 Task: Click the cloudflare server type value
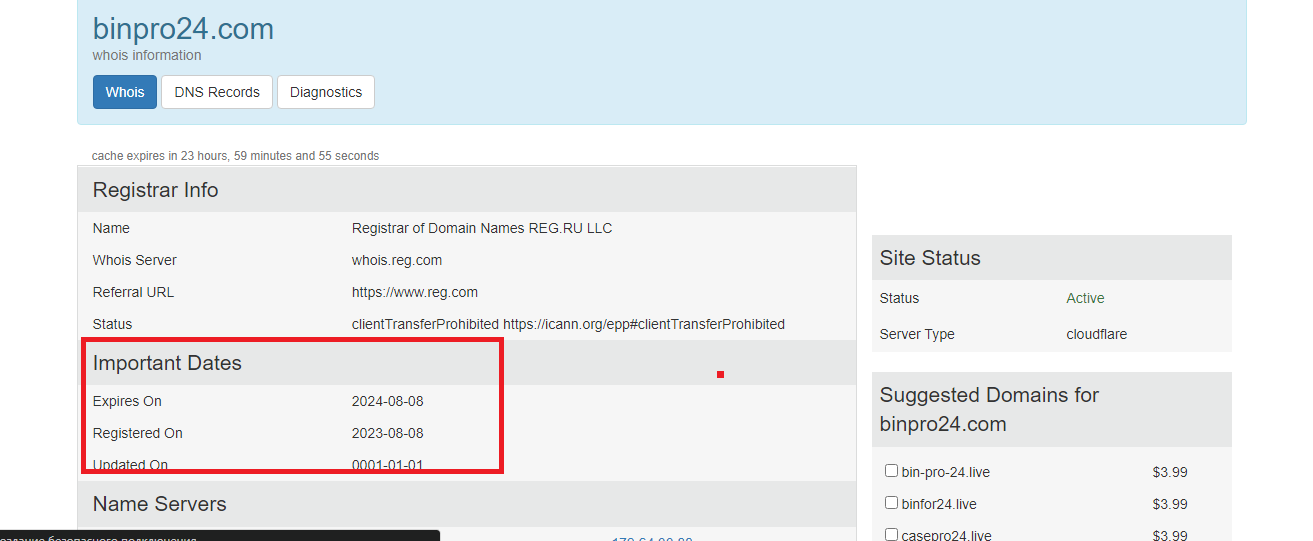[1097, 334]
